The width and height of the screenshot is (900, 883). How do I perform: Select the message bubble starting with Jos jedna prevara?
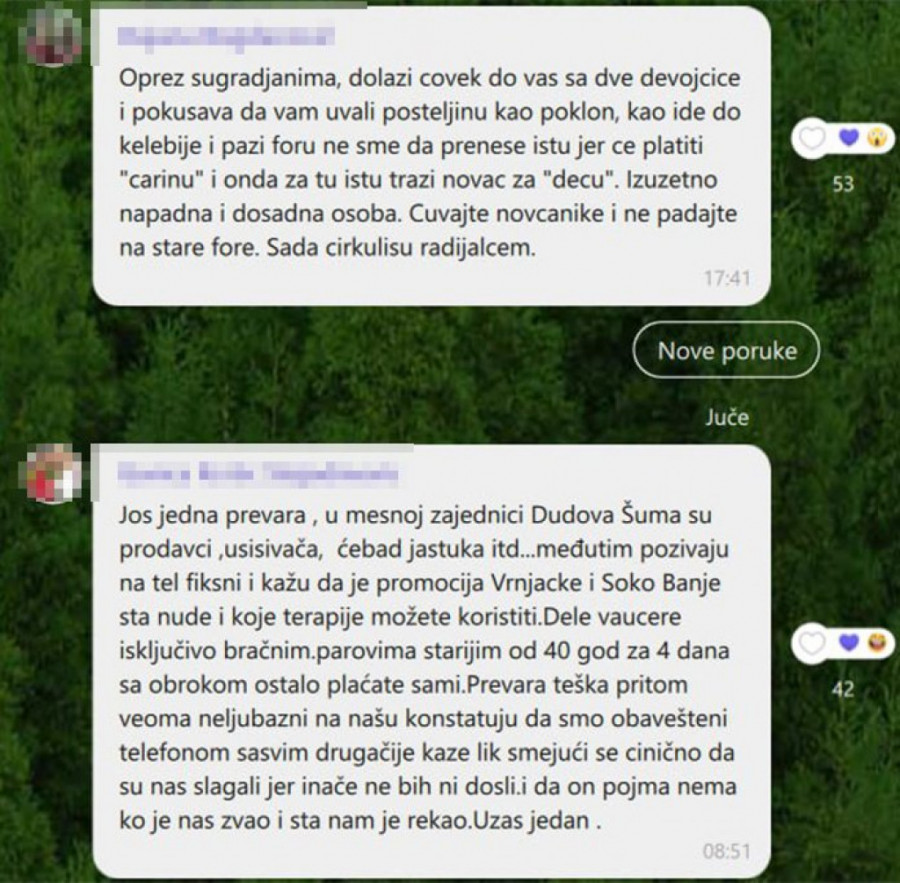click(x=432, y=661)
